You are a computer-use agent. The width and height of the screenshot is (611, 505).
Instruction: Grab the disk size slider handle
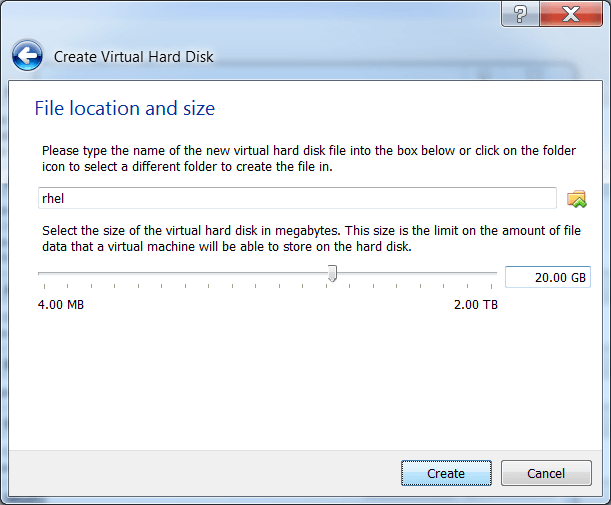pos(332,273)
